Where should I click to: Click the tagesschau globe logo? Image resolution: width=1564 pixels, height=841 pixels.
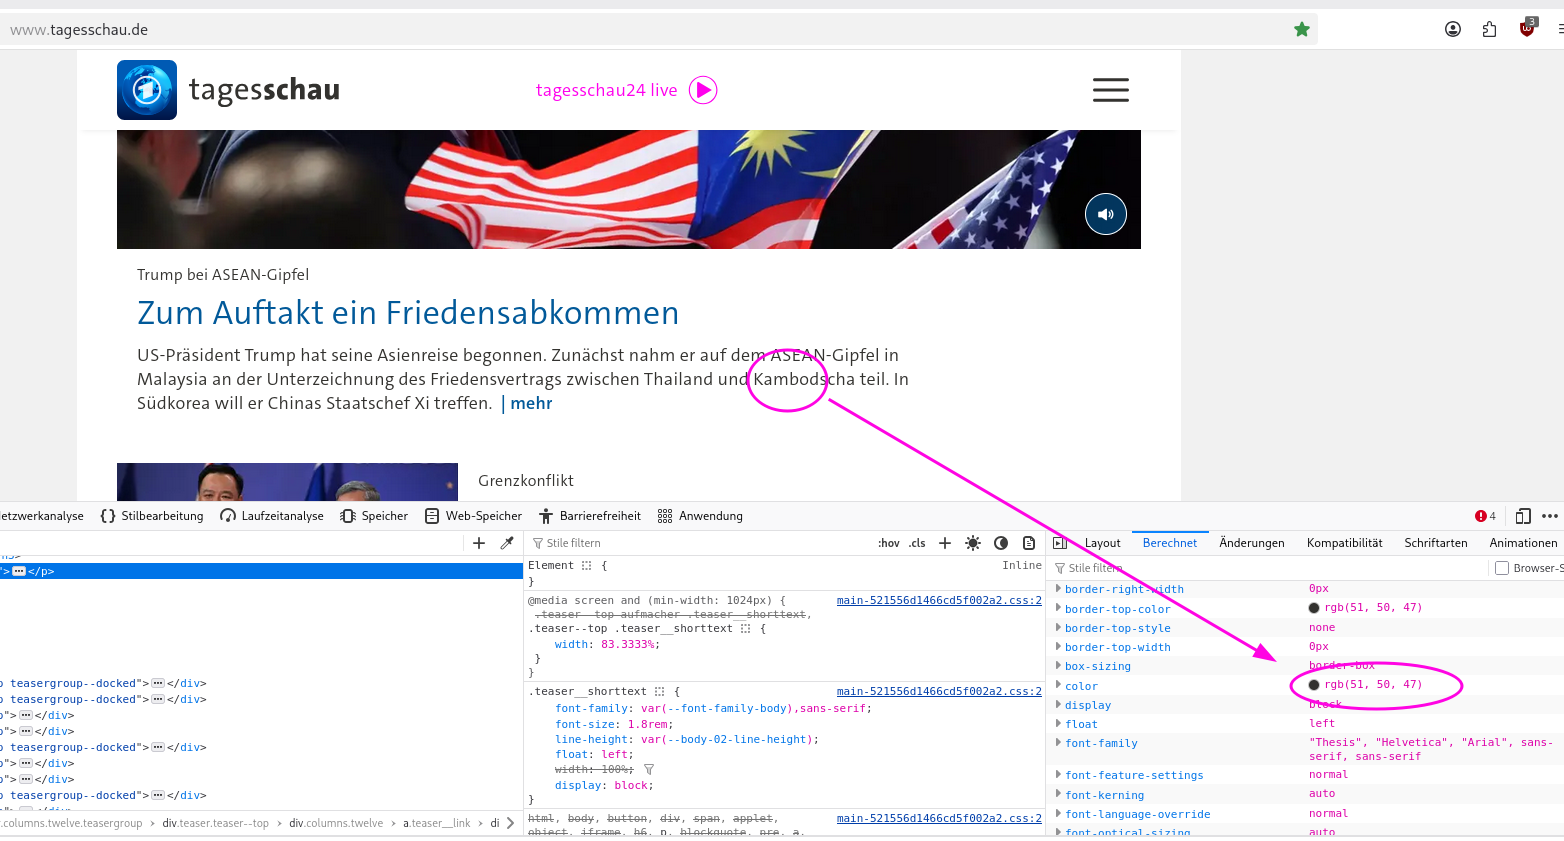pos(147,90)
